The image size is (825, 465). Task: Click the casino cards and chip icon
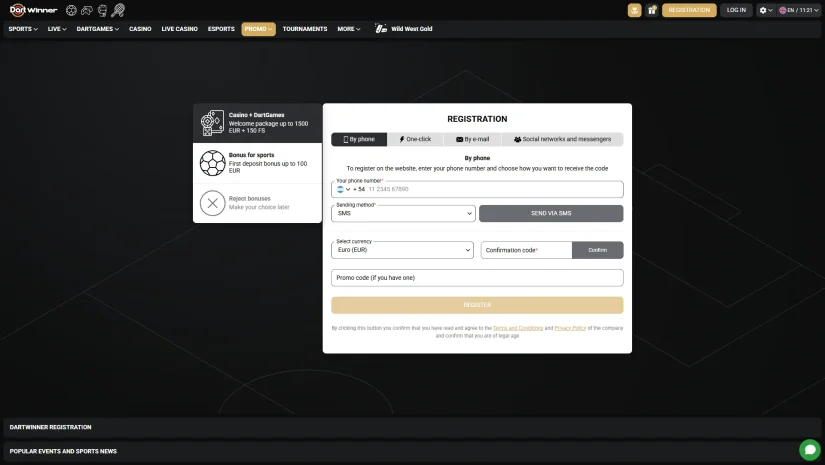(x=213, y=123)
